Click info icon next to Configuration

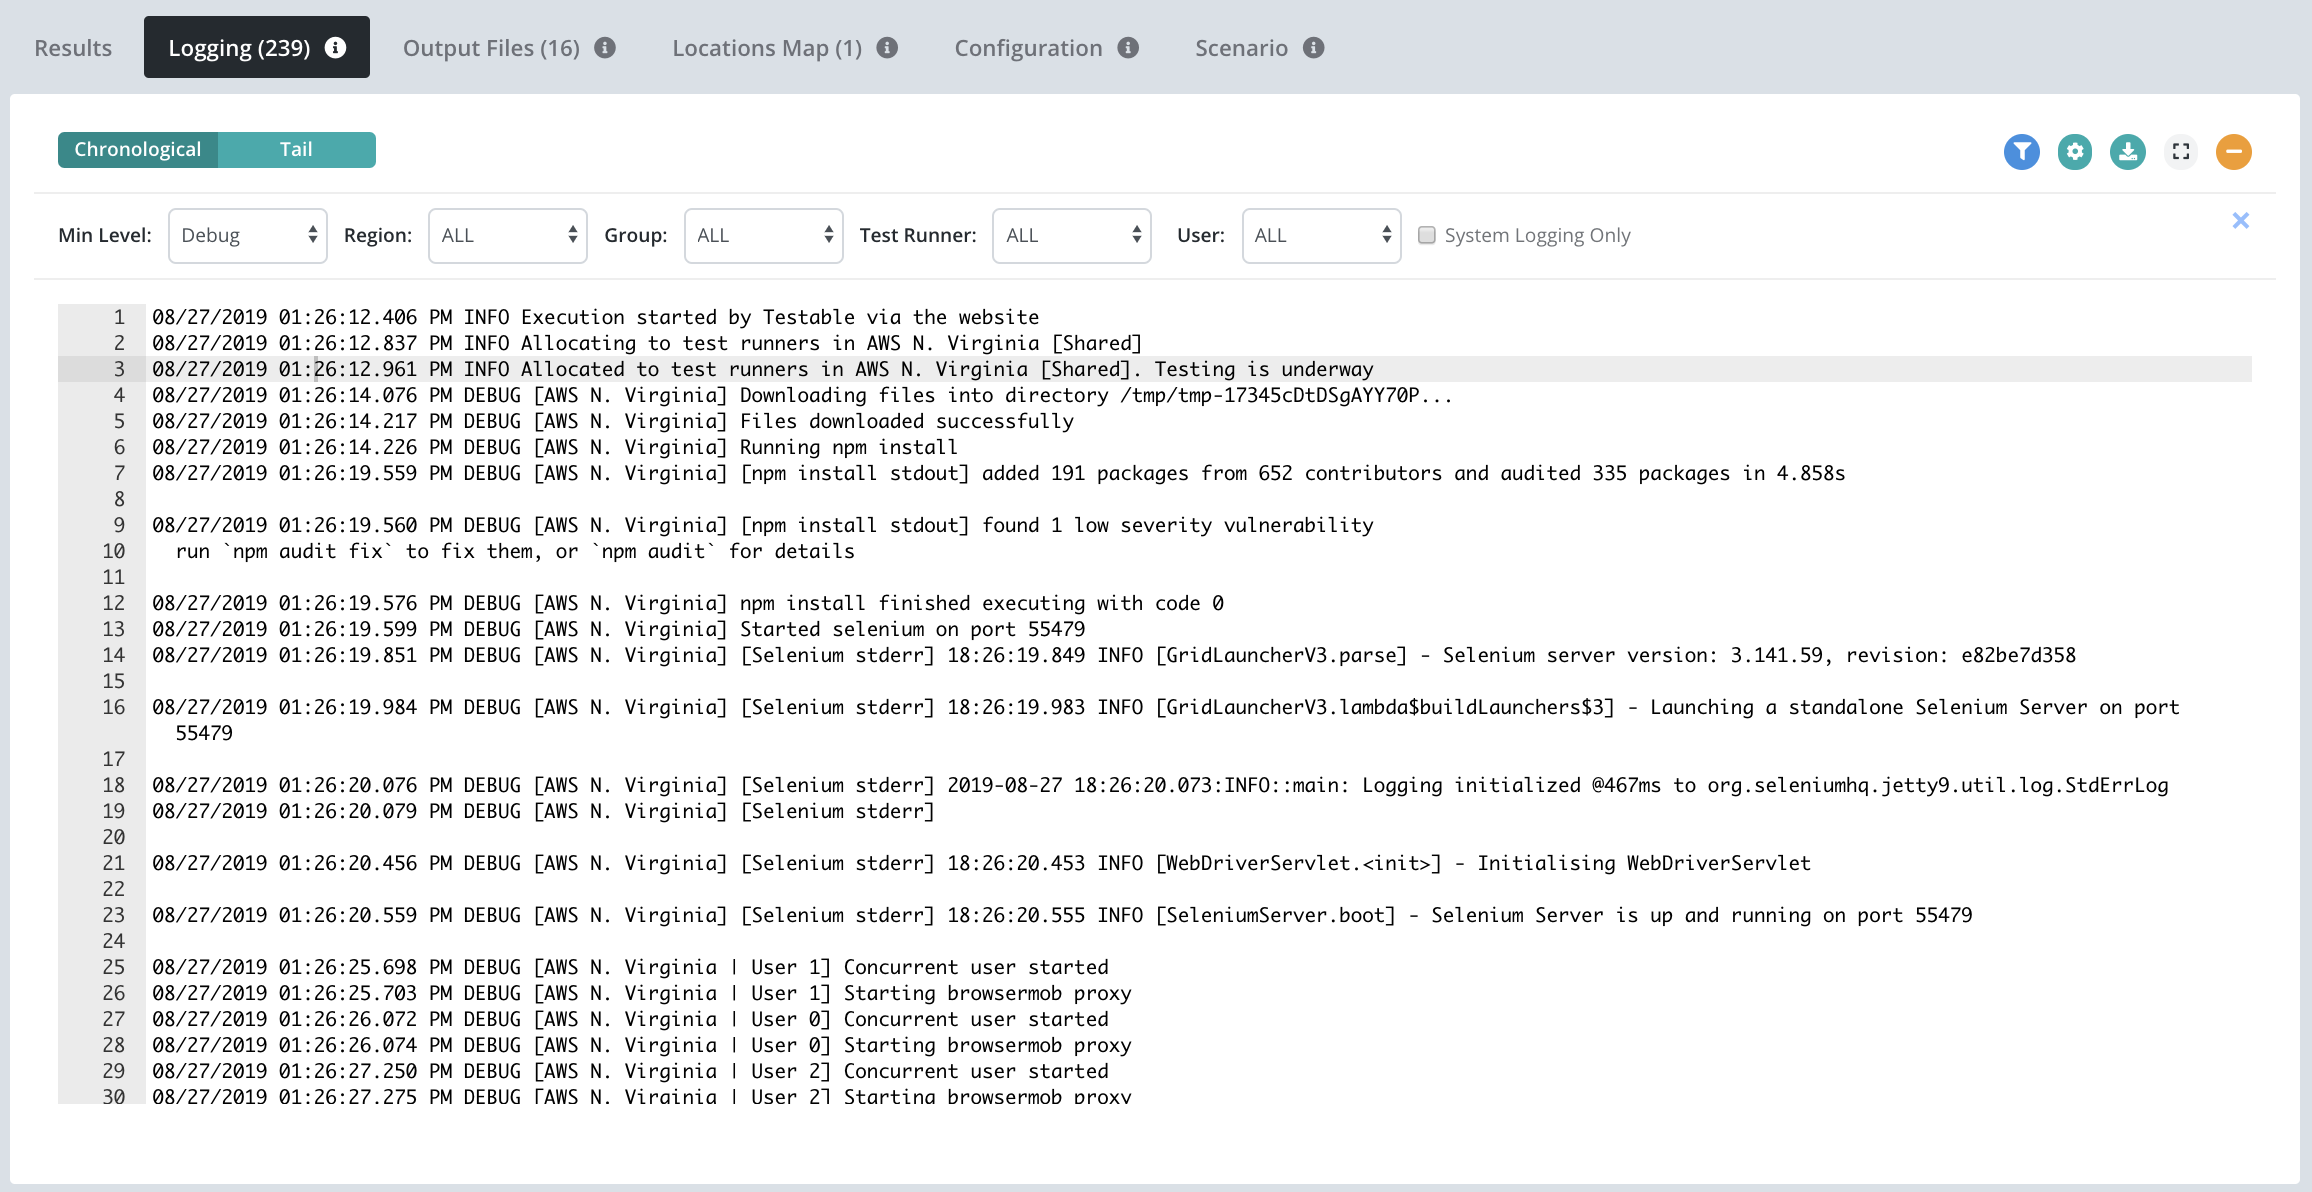[1128, 48]
